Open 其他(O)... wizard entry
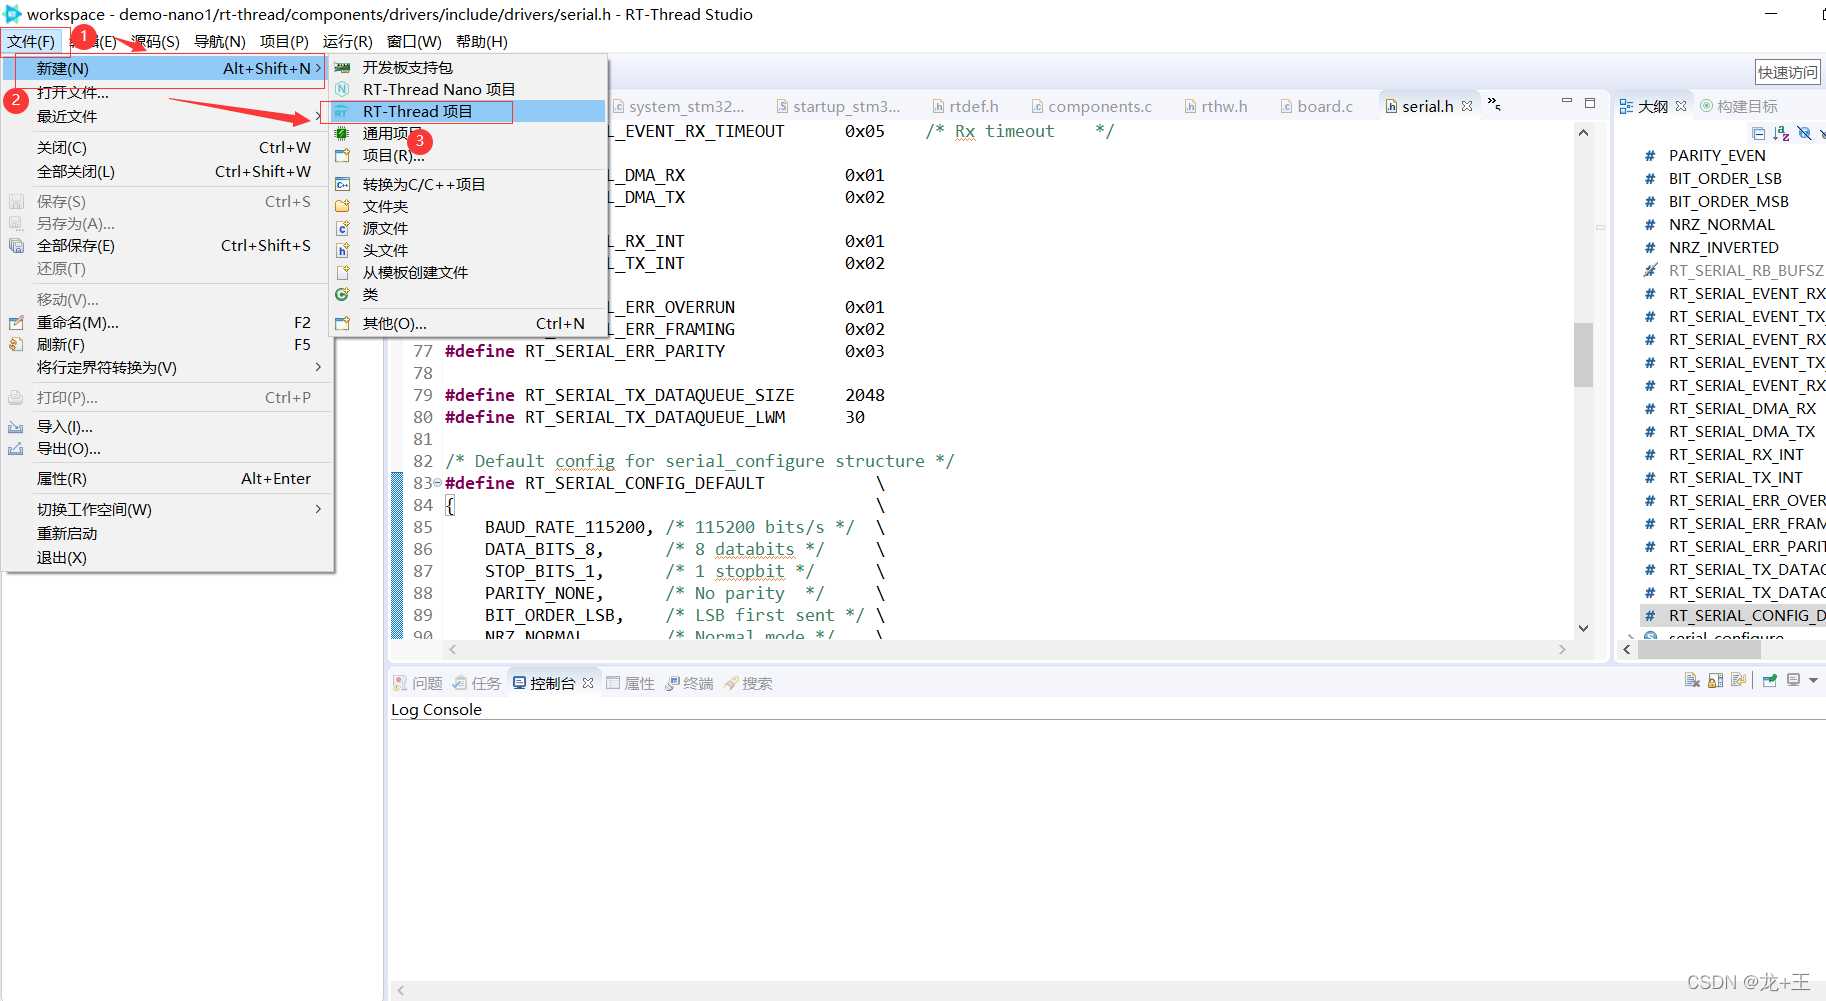The height and width of the screenshot is (1001, 1826). 468,323
